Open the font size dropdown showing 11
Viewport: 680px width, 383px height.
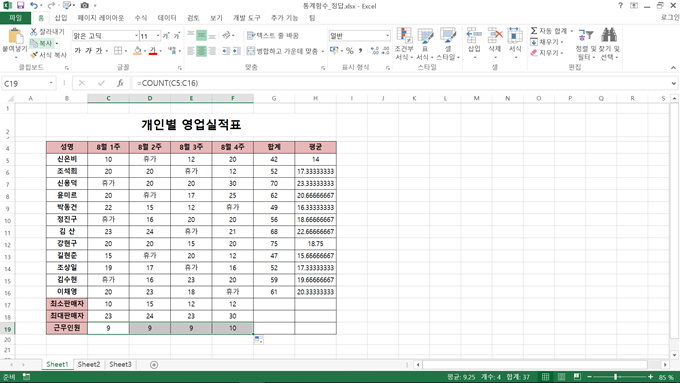[158, 36]
